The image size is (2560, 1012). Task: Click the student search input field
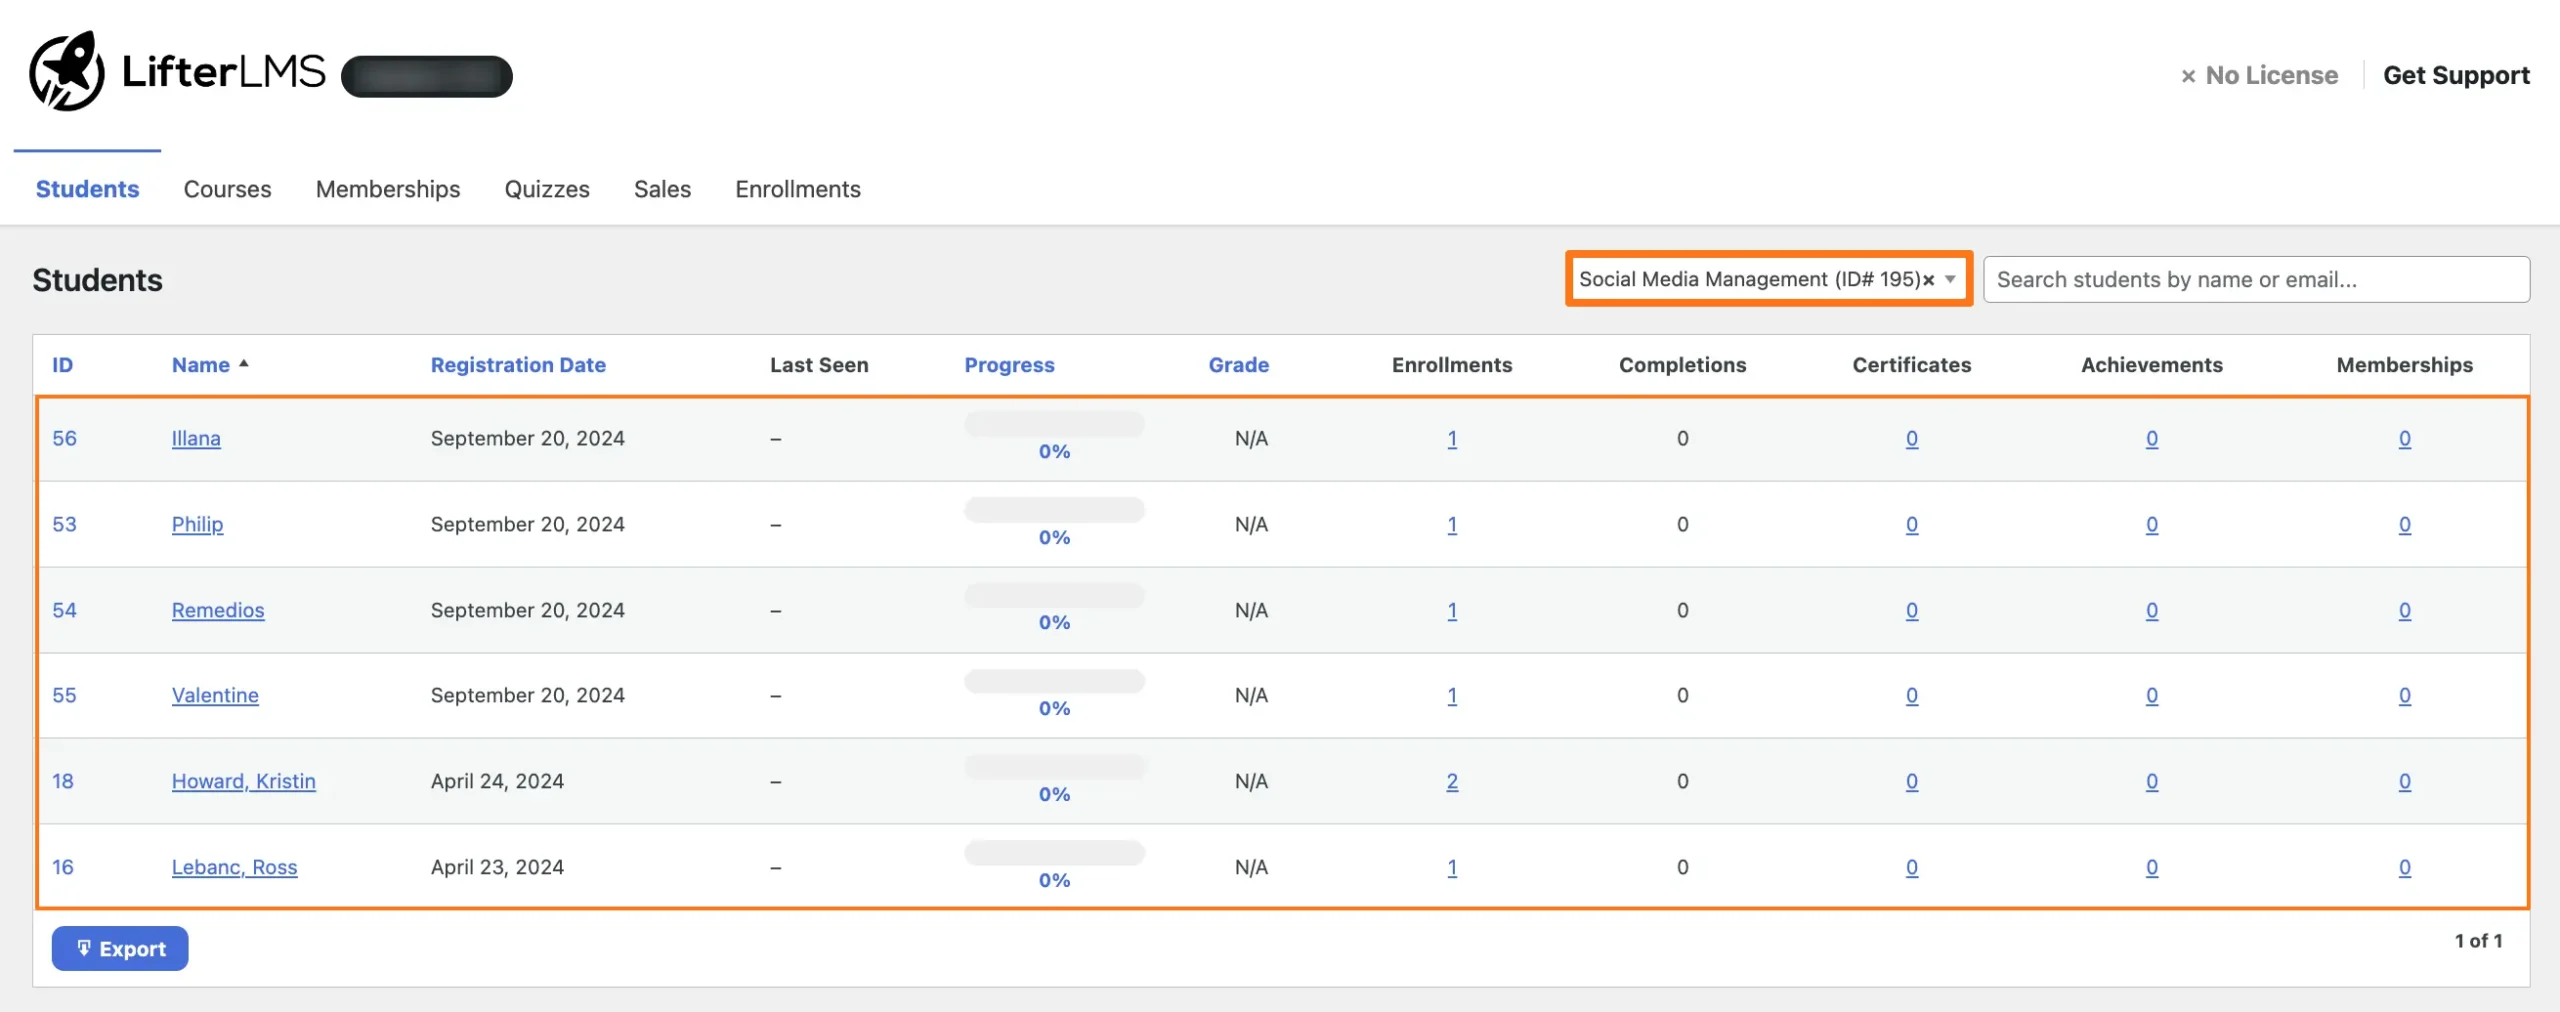pos(2256,279)
